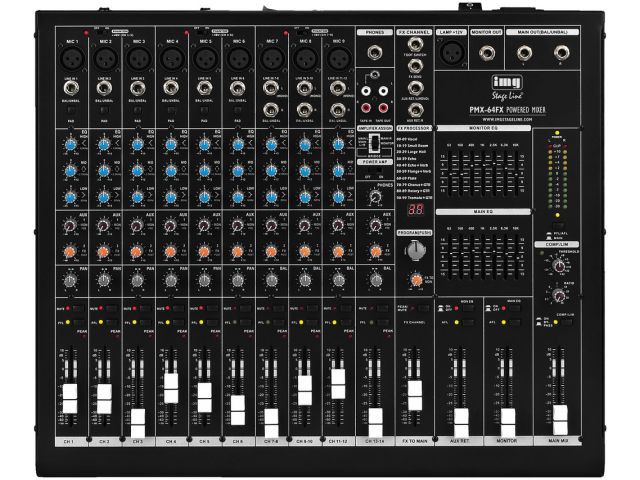This screenshot has width=640, height=480.
Task: Click the CH 1 channel fader
Action: pyautogui.click(x=70, y=398)
